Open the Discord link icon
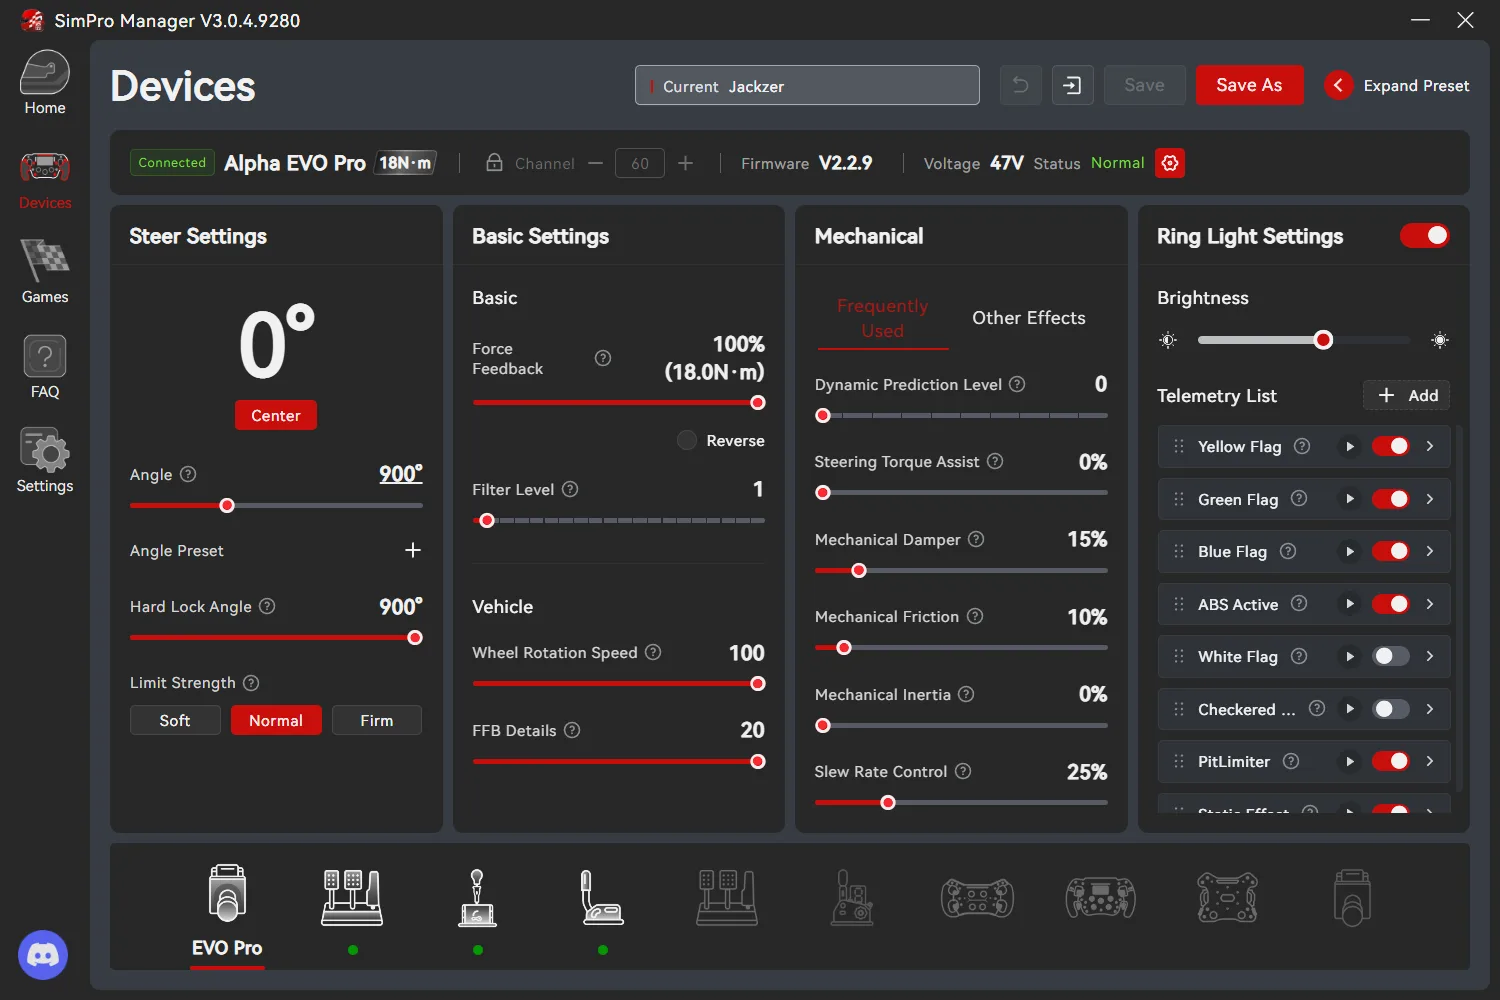 (43, 956)
